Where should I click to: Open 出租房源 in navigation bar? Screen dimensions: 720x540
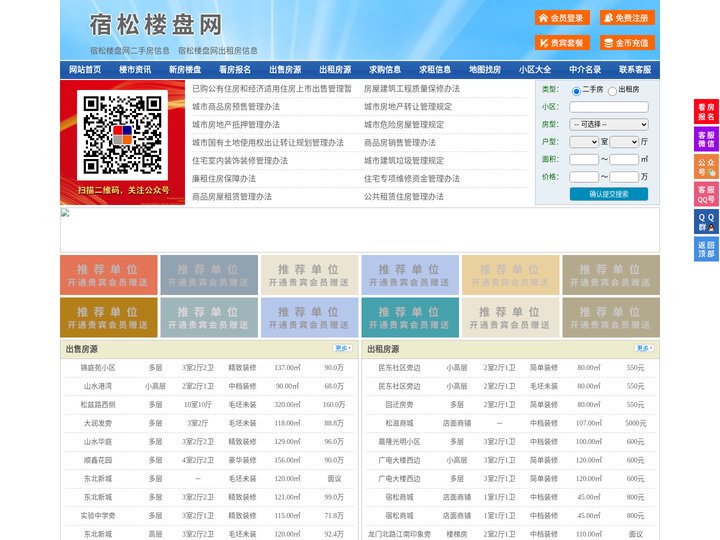pyautogui.click(x=335, y=70)
